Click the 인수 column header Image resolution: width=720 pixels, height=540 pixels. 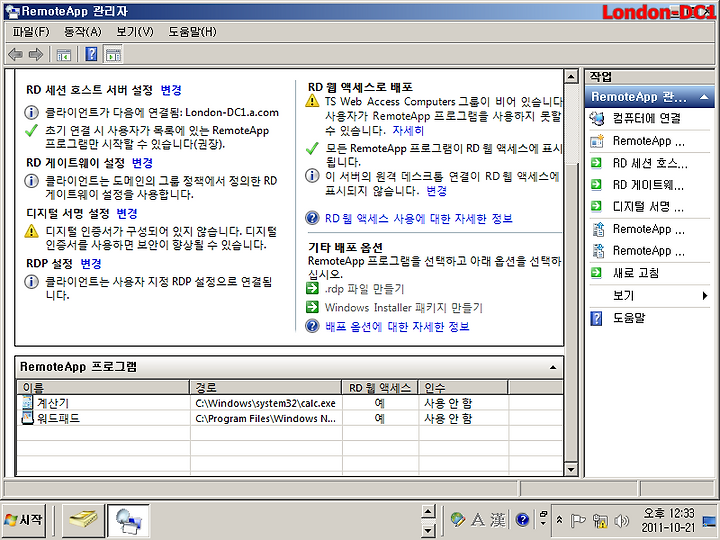click(463, 387)
